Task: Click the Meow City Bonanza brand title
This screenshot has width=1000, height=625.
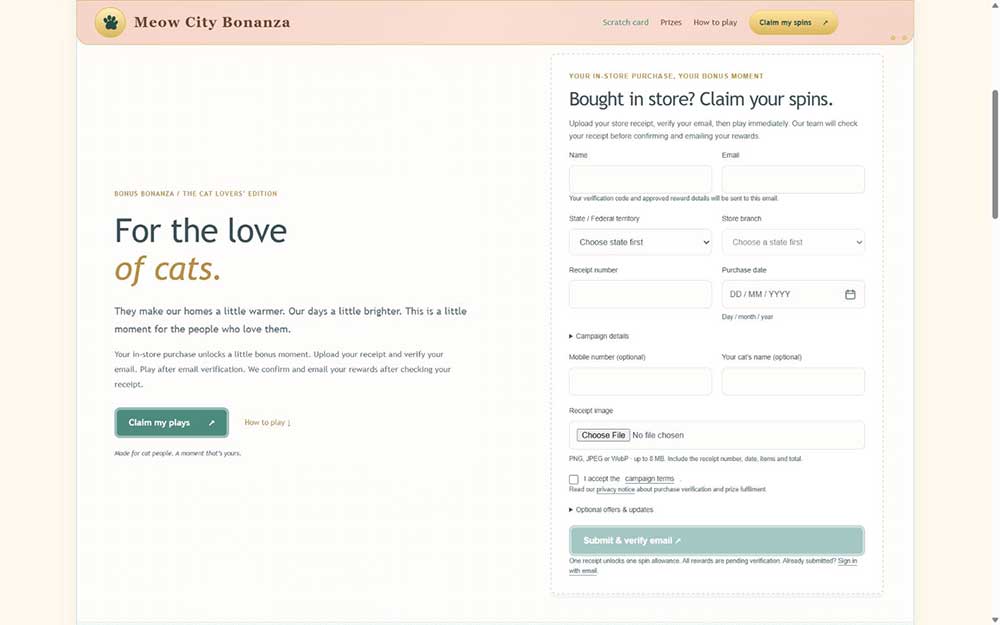Action: coord(212,22)
